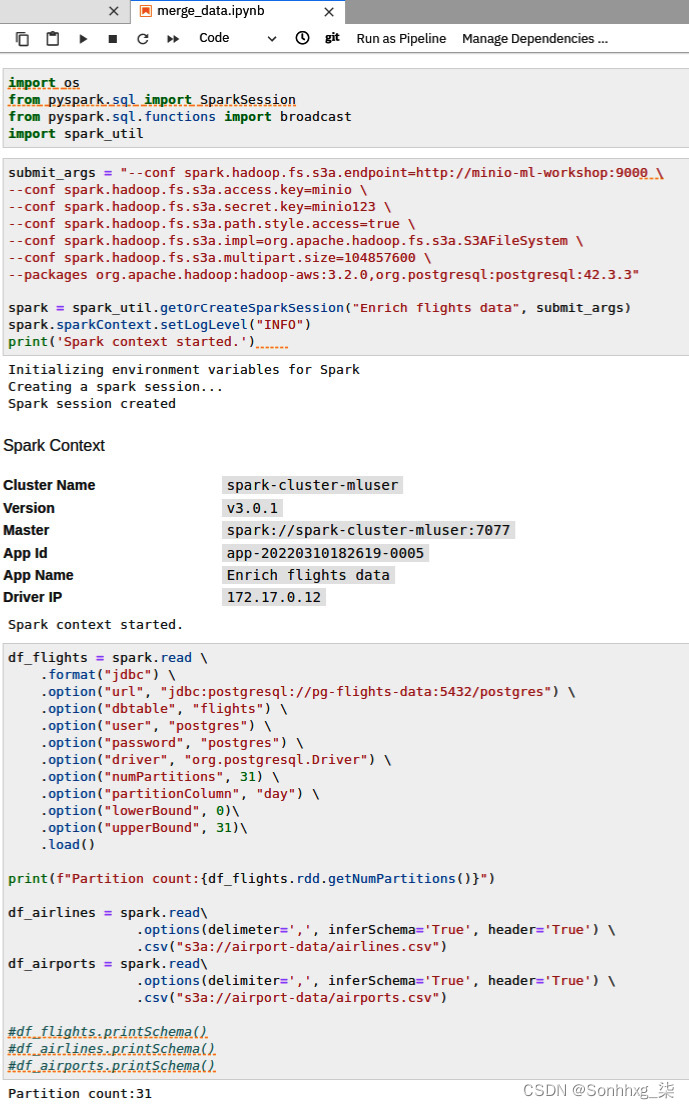Interrupt the kernel with stop button
Viewport: 689px width, 1109px height.
(x=112, y=39)
